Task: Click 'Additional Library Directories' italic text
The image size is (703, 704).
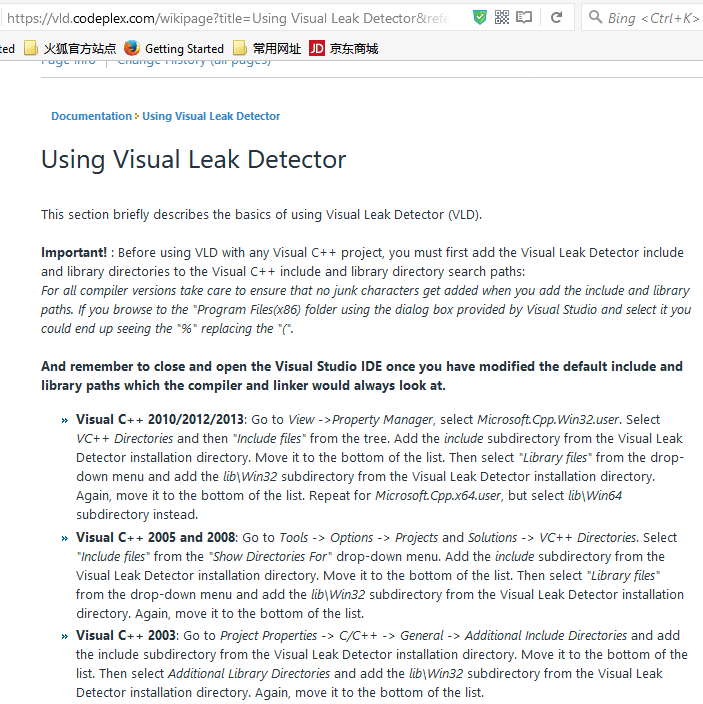Action: pos(249,673)
